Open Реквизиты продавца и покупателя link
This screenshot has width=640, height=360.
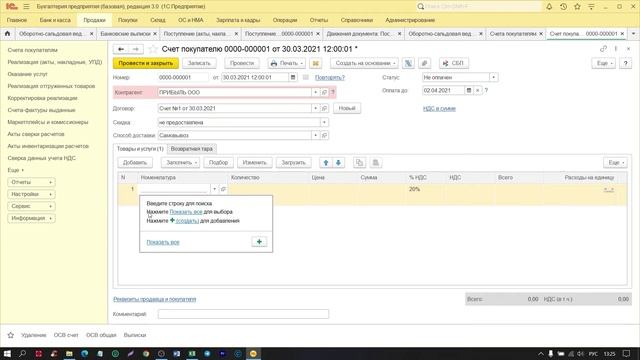point(155,299)
